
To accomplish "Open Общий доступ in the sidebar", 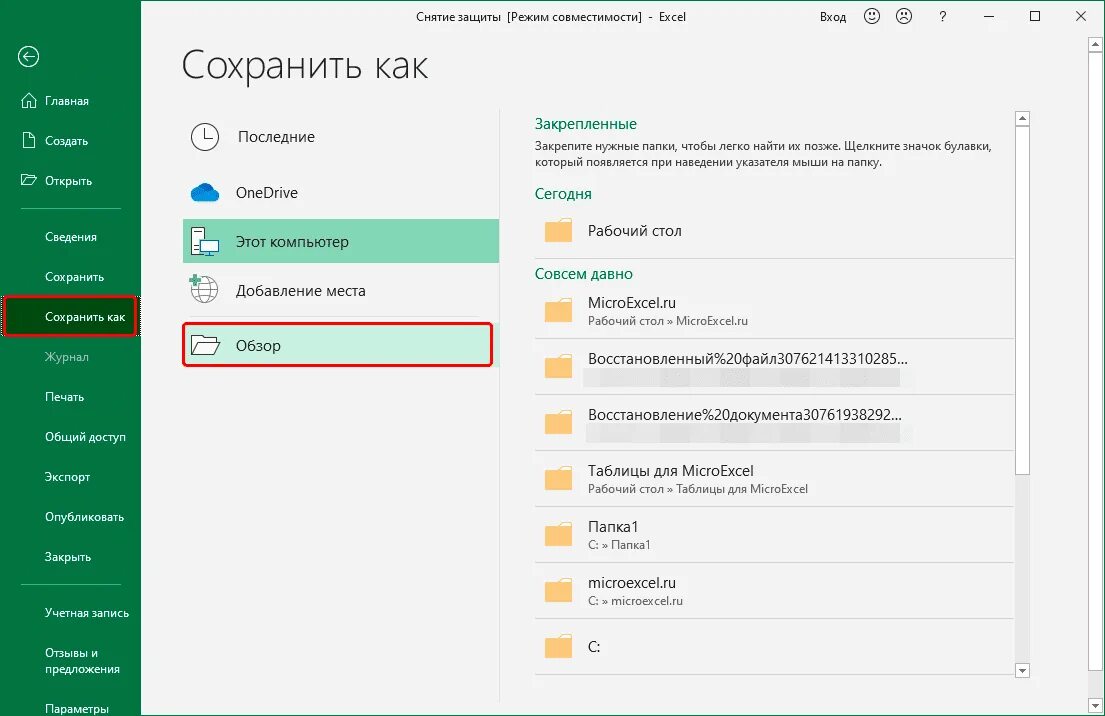I will (85, 437).
